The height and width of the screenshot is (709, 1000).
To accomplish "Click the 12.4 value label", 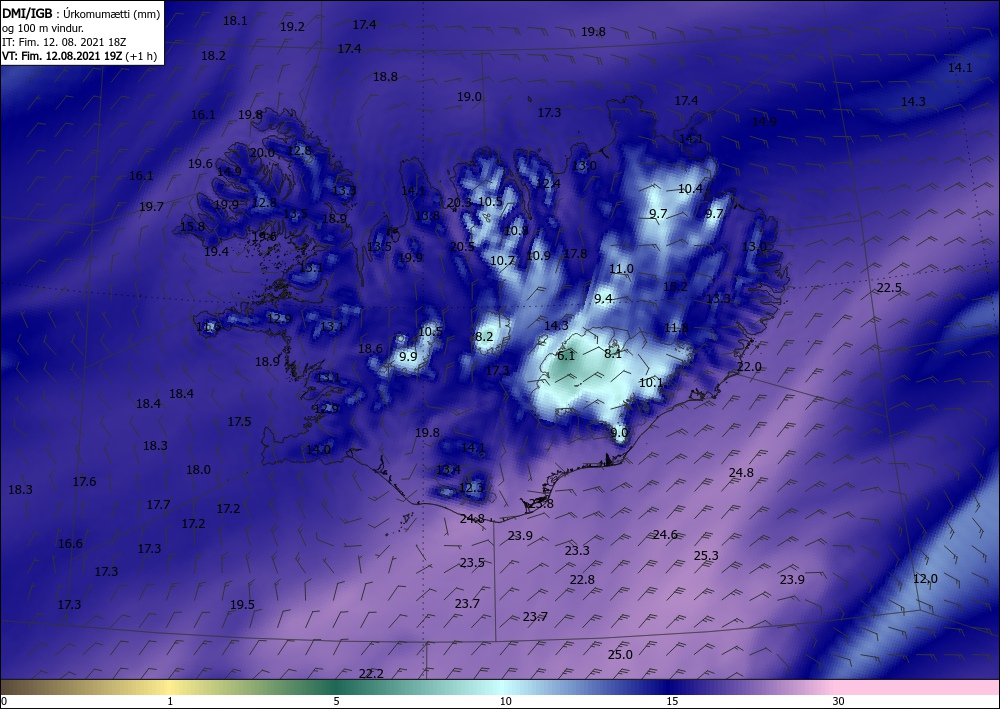I will point(548,184).
